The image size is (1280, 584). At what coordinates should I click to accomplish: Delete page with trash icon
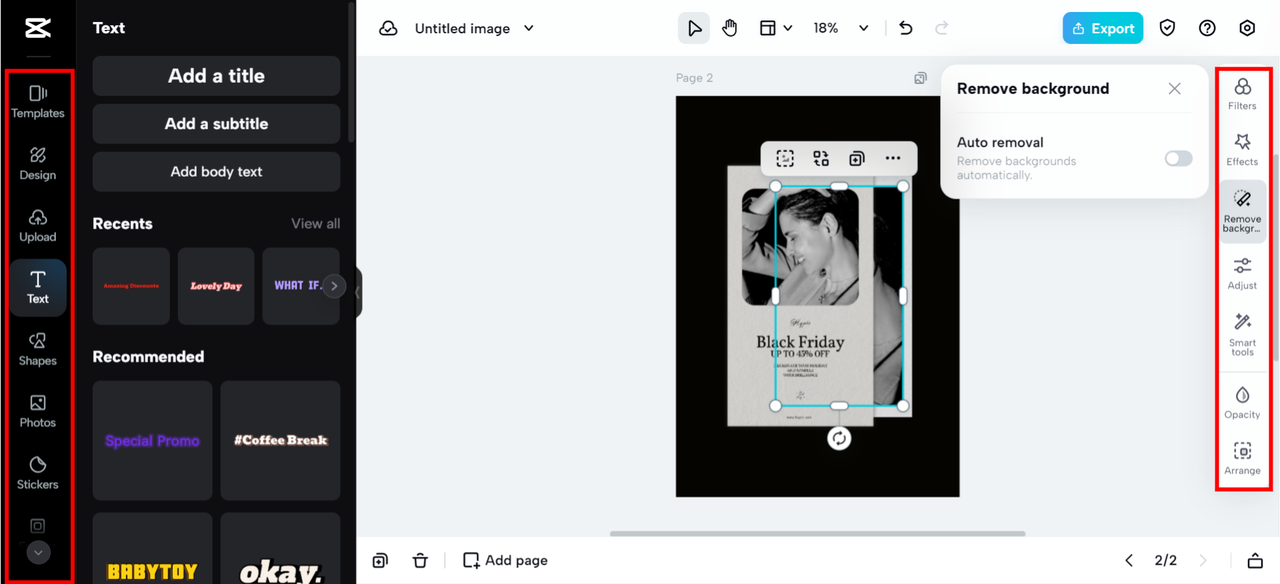(420, 561)
